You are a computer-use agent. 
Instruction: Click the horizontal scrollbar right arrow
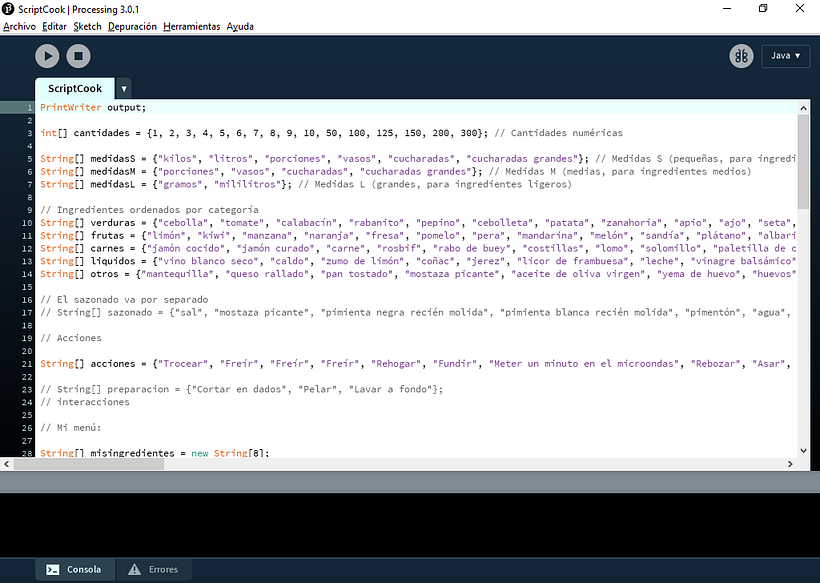[x=789, y=464]
